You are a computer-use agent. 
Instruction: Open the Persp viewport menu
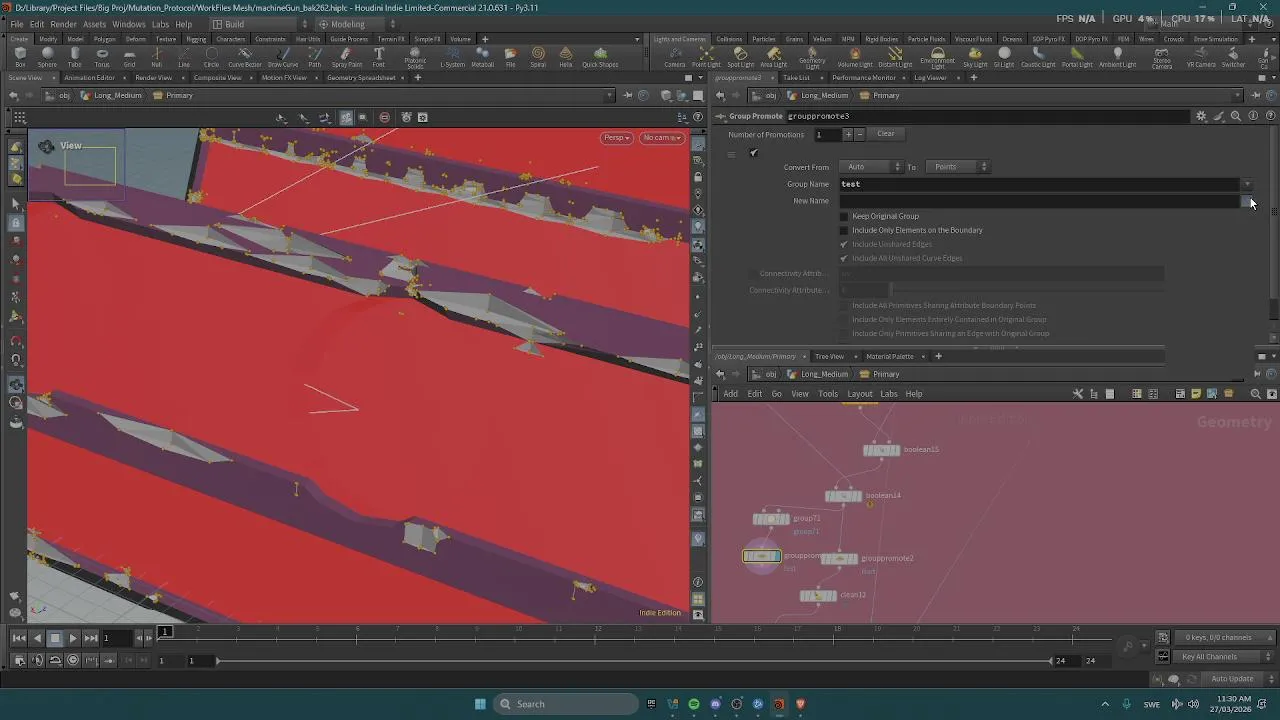coord(616,137)
